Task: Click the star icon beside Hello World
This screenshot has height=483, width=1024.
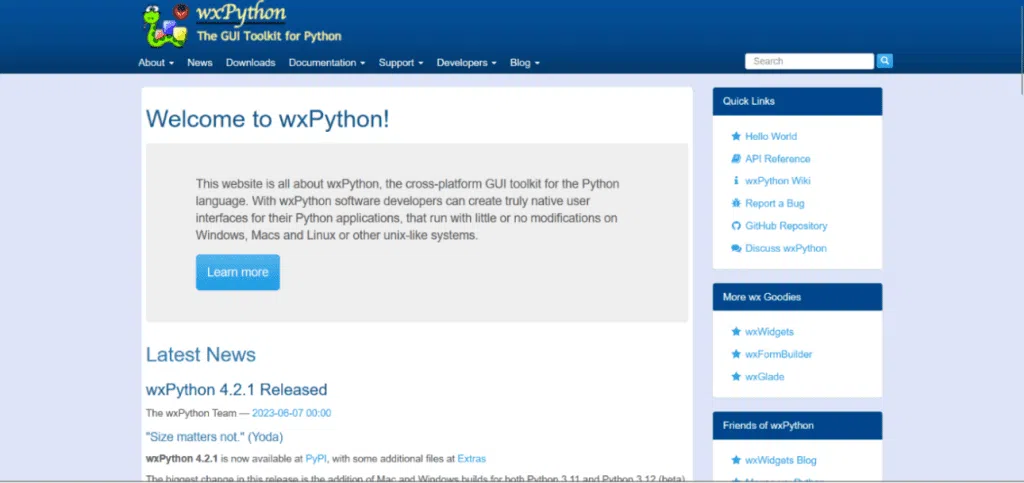Action: 736,136
